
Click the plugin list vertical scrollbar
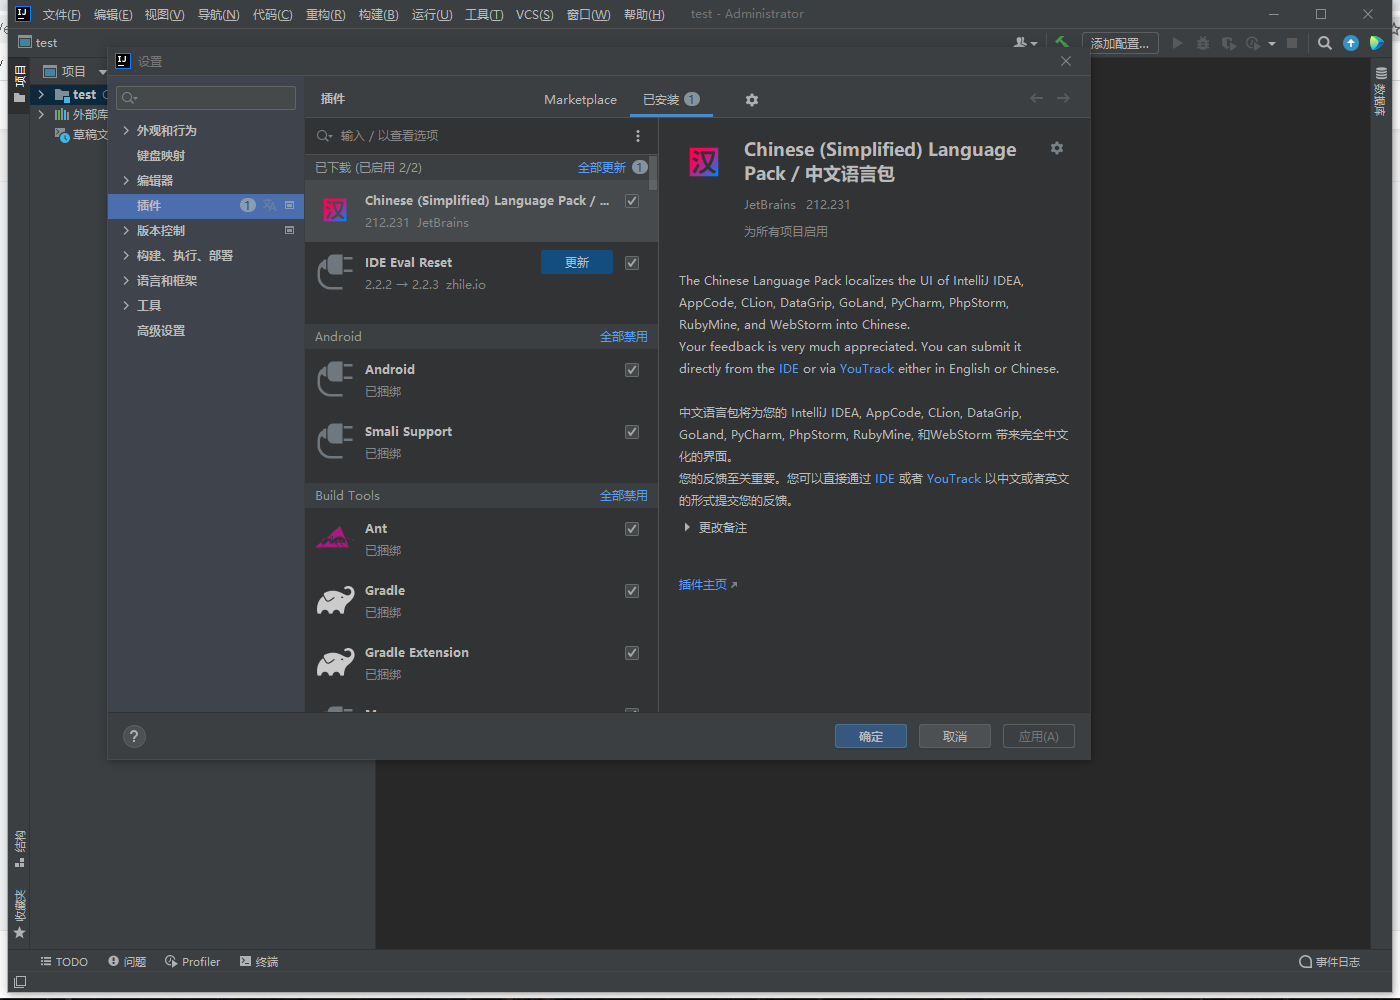pos(653,173)
